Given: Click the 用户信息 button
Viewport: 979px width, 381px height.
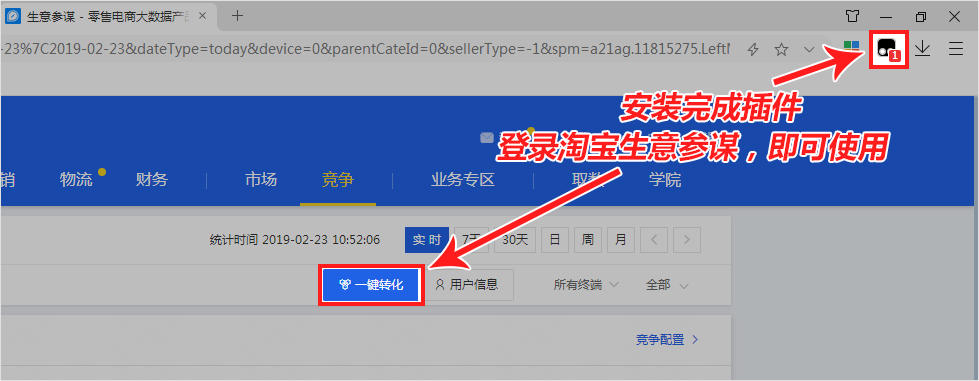Looking at the screenshot, I should tap(468, 285).
